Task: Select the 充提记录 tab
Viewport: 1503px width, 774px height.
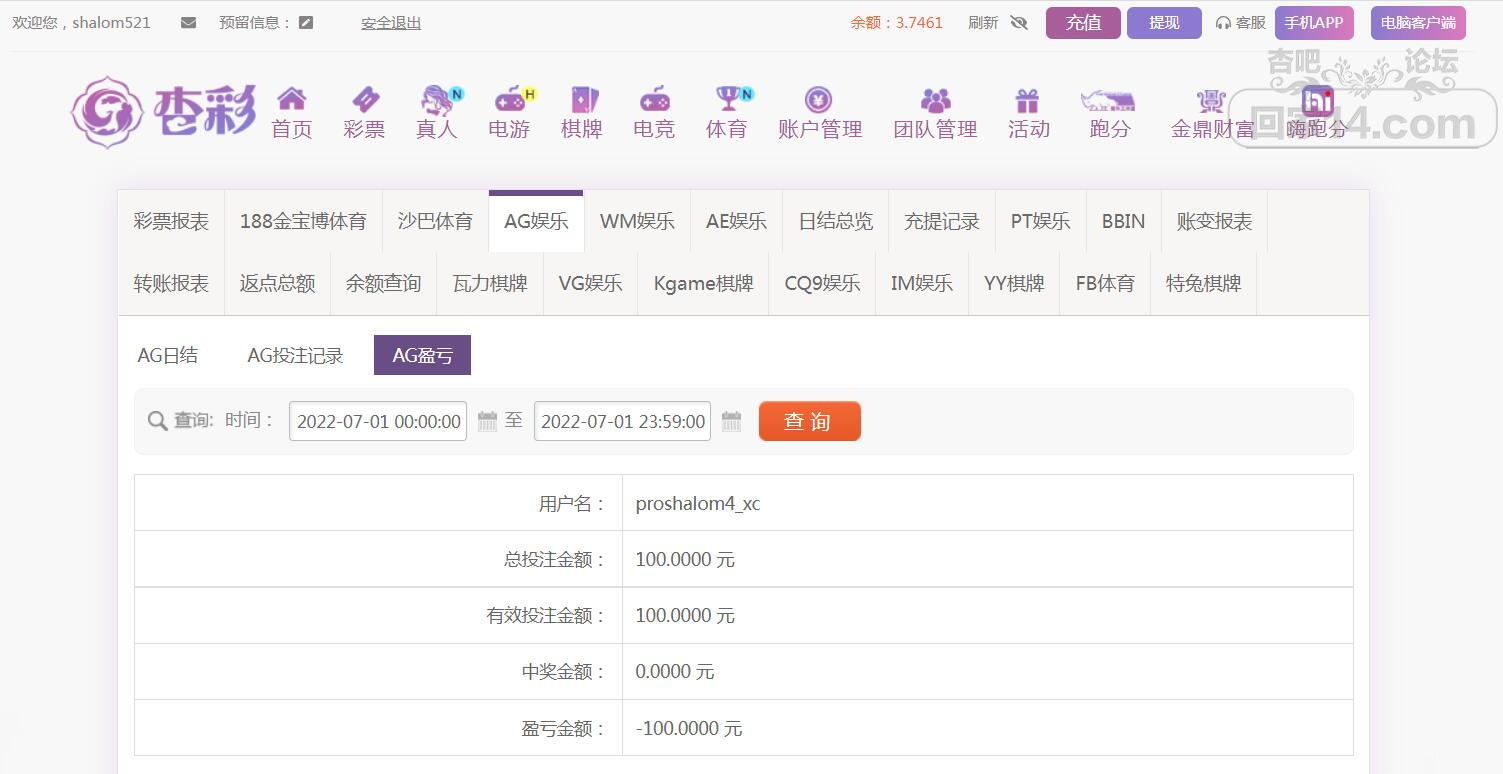Action: pos(941,222)
